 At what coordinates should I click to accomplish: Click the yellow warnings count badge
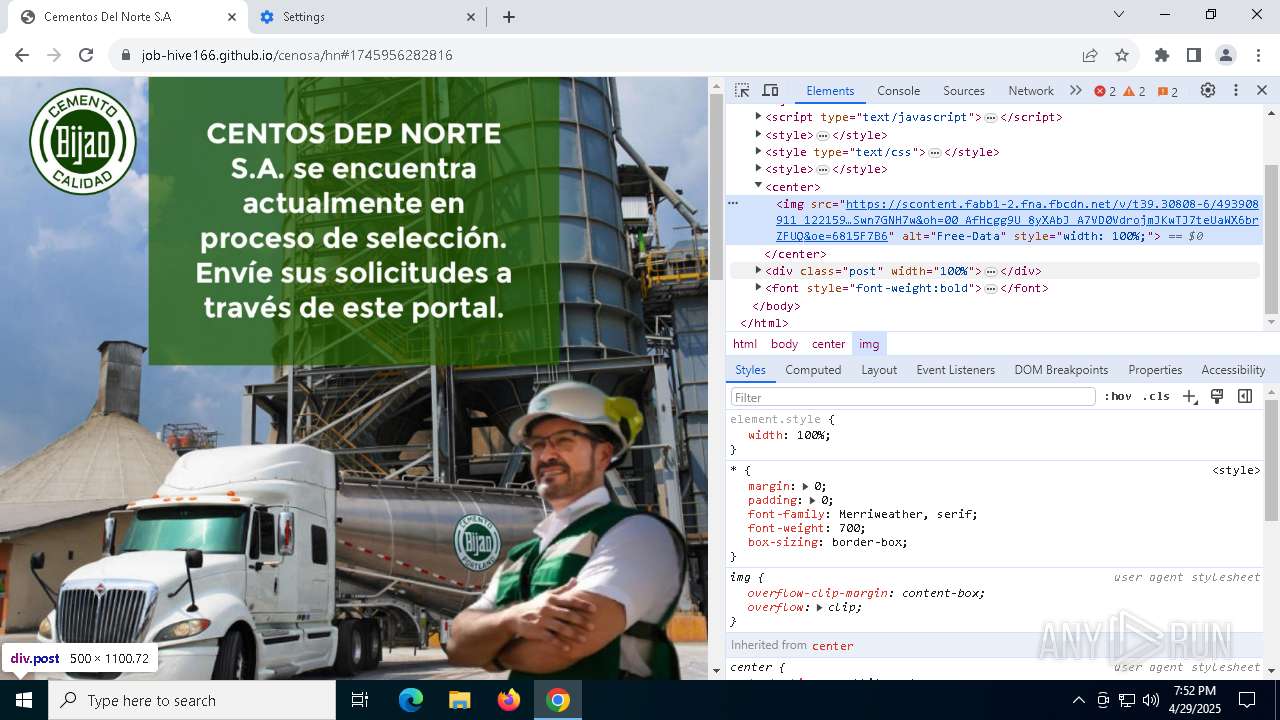[x=1135, y=91]
